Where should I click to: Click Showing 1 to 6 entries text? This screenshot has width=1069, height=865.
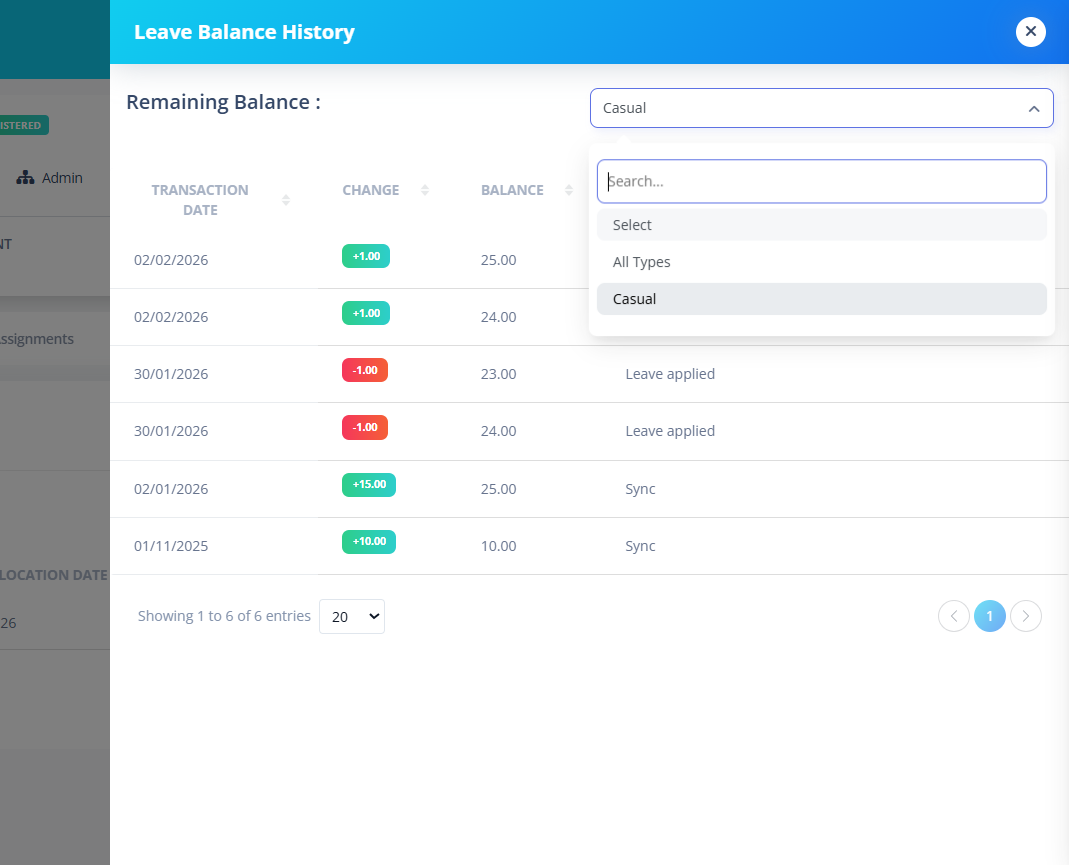[224, 616]
